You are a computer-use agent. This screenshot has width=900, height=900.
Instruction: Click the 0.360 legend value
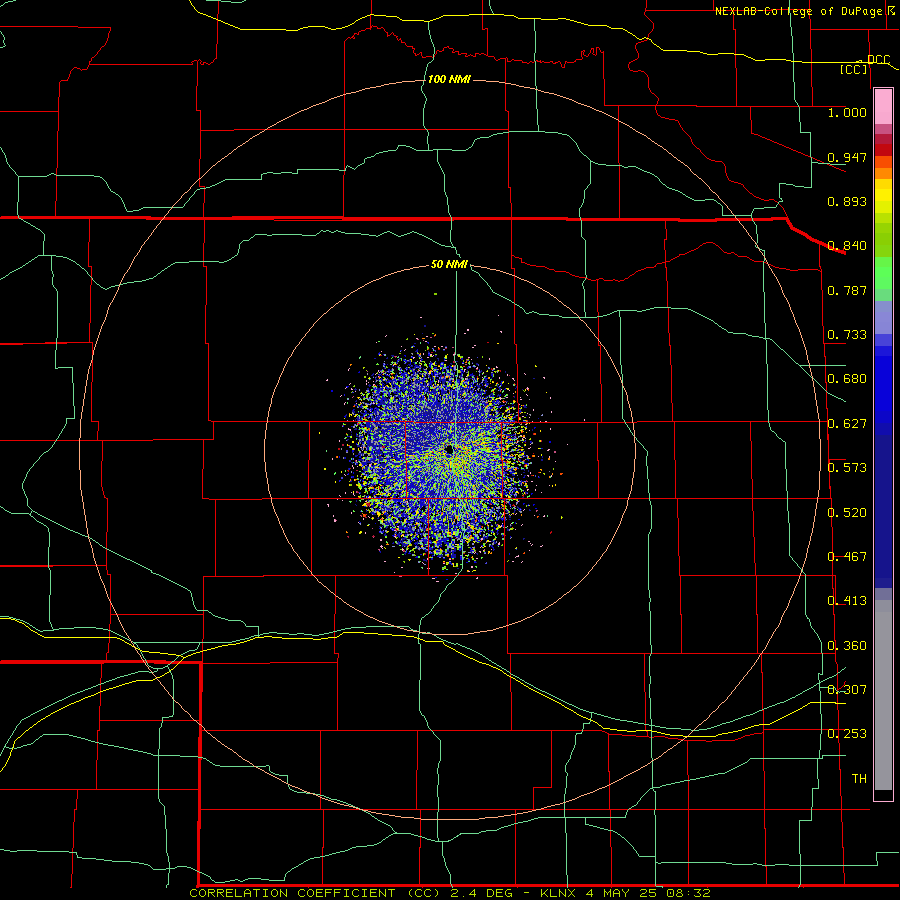[847, 646]
